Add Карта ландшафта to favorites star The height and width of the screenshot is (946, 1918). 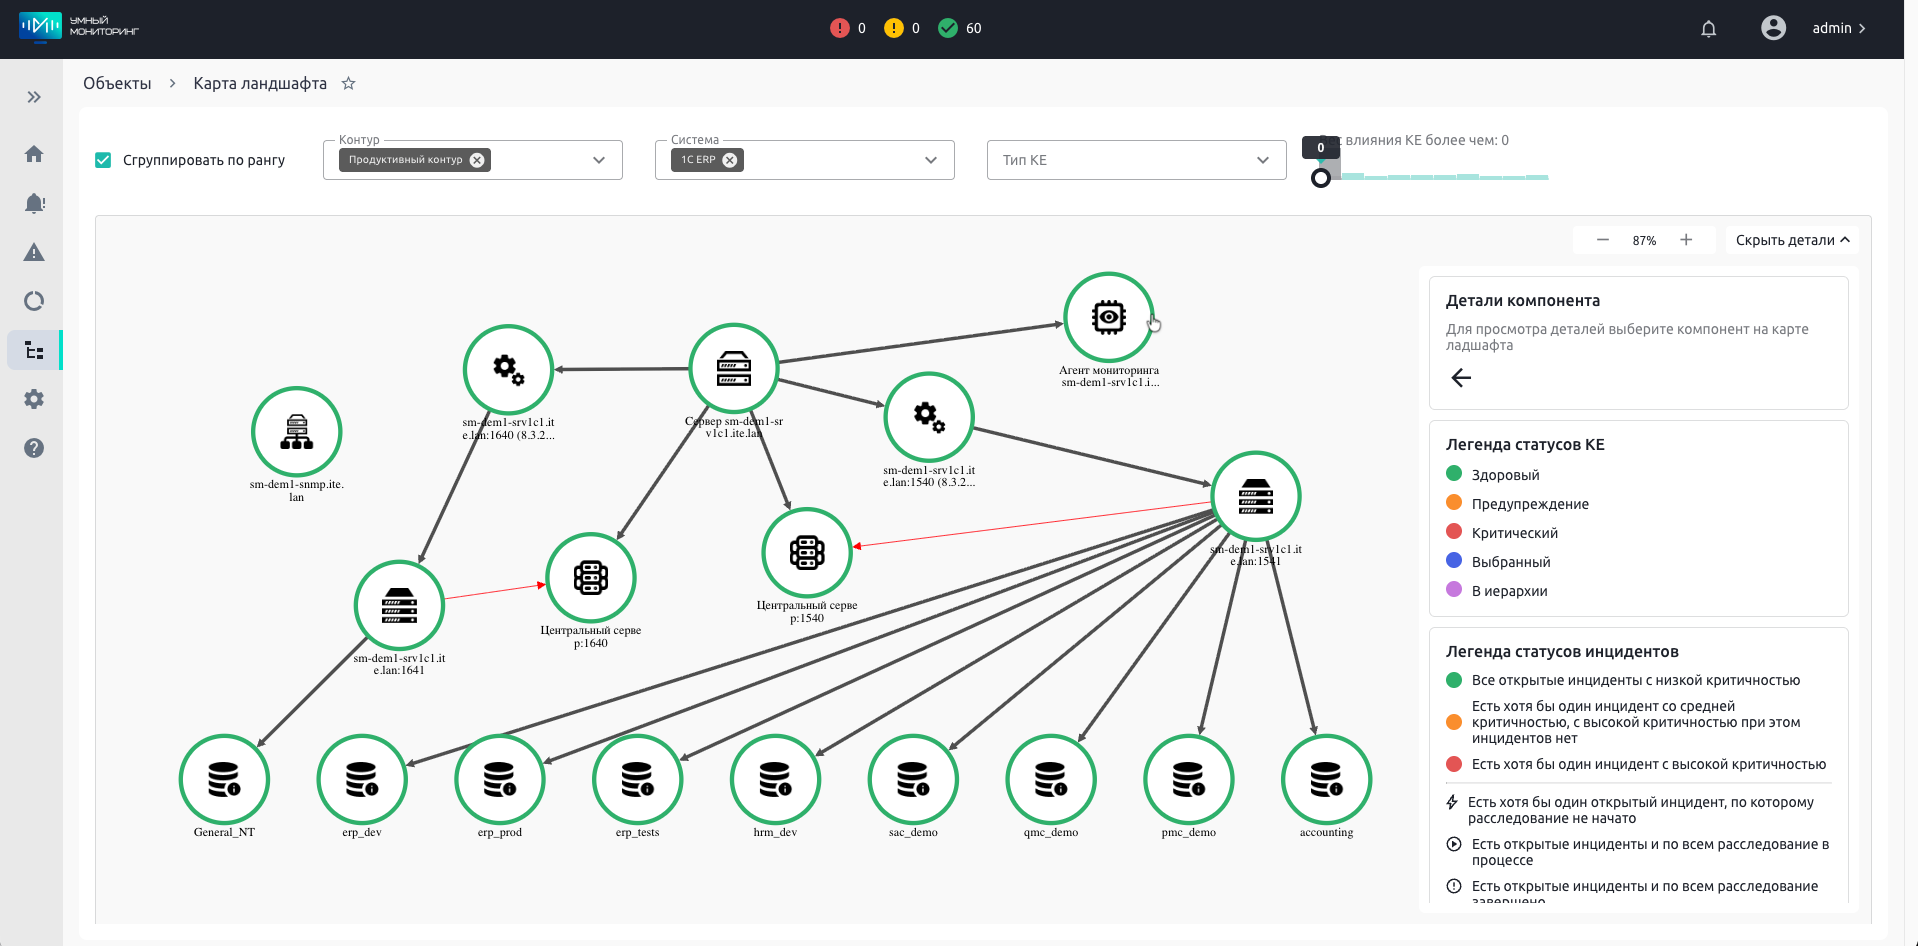tap(348, 84)
